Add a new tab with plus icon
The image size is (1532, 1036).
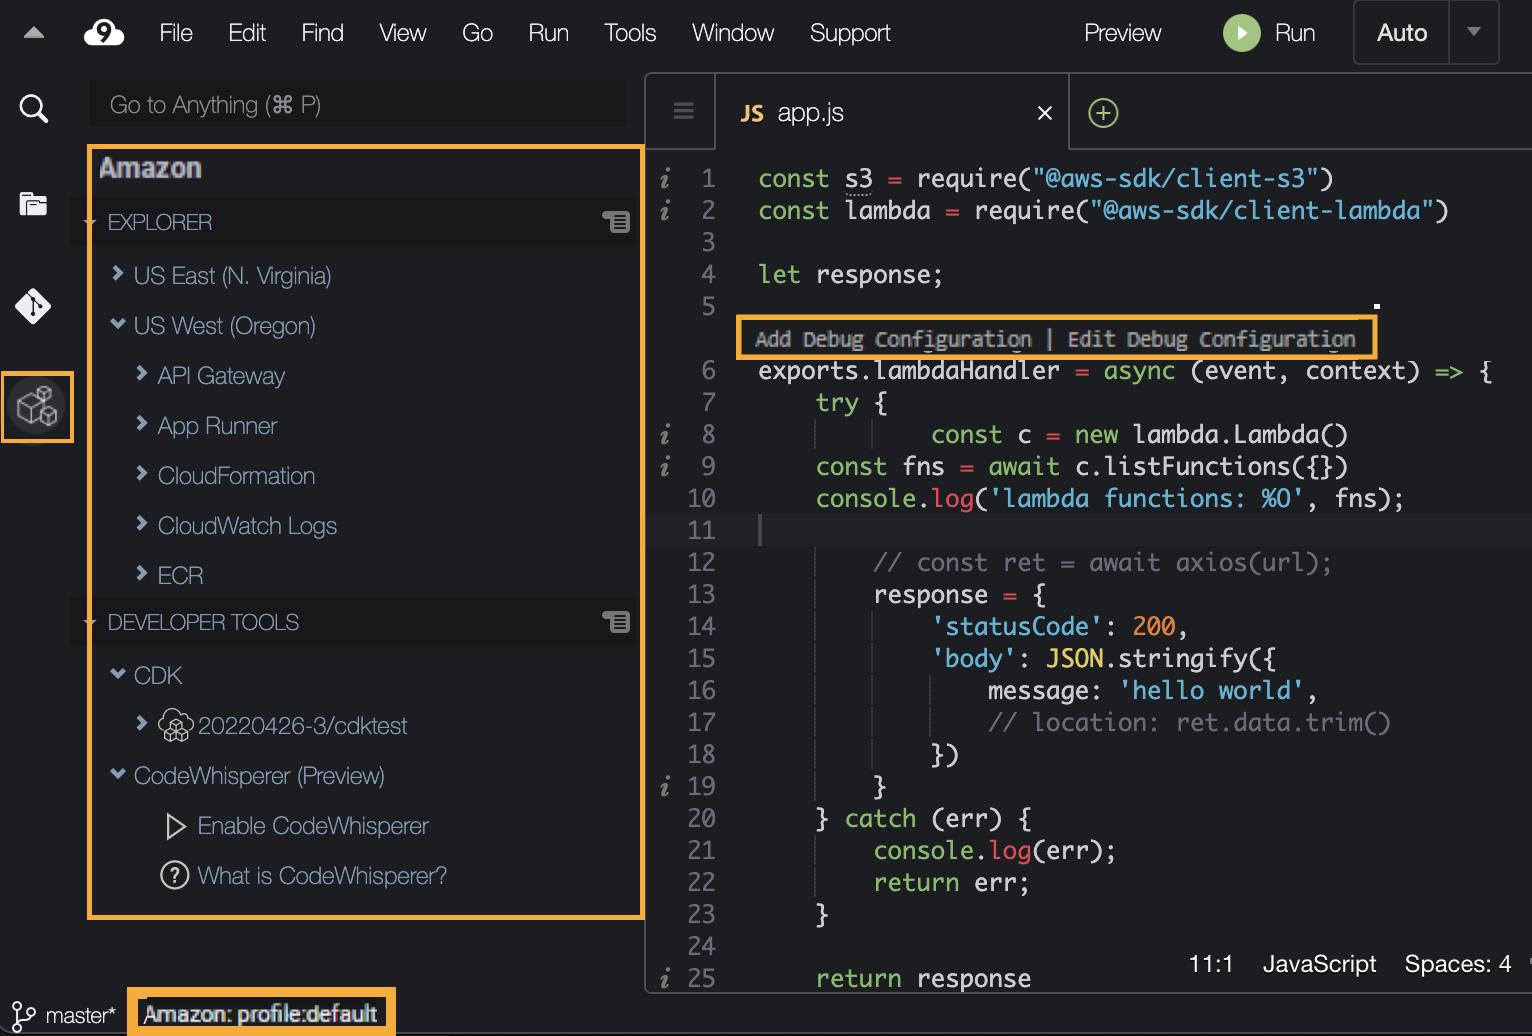[1103, 113]
